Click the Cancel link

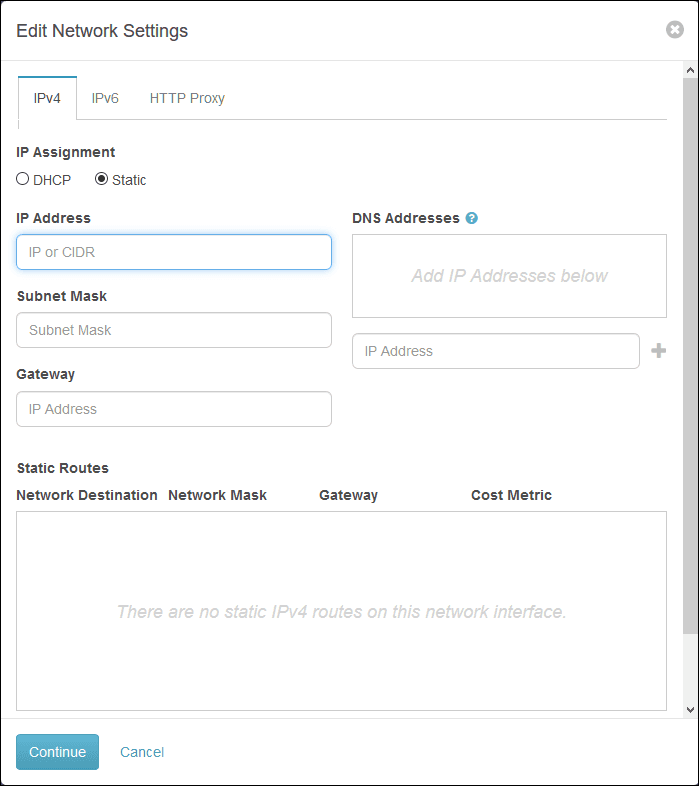[142, 752]
